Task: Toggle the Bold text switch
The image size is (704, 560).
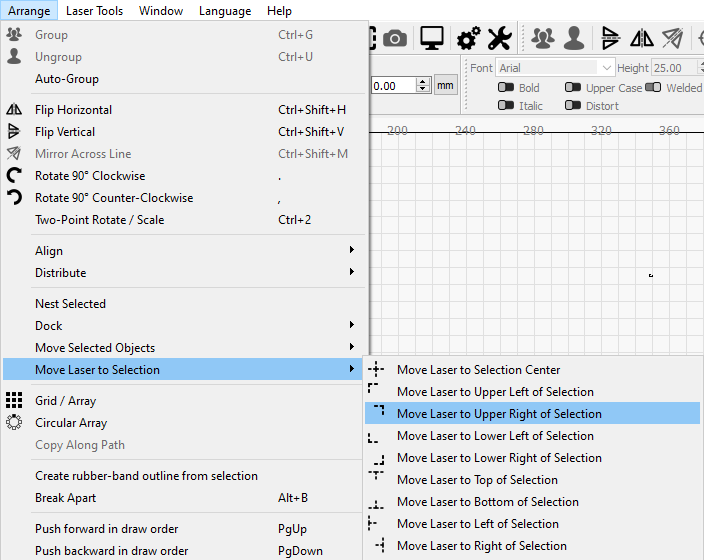Action: click(506, 88)
